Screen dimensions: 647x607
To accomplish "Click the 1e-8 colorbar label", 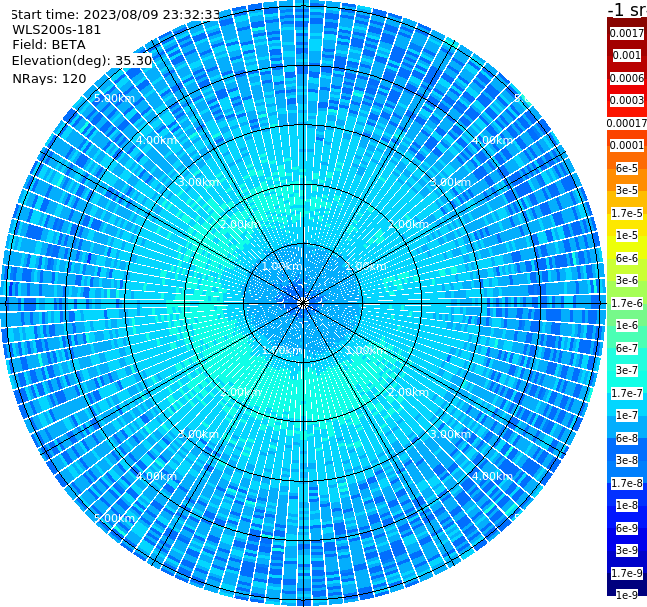I will (x=627, y=505).
